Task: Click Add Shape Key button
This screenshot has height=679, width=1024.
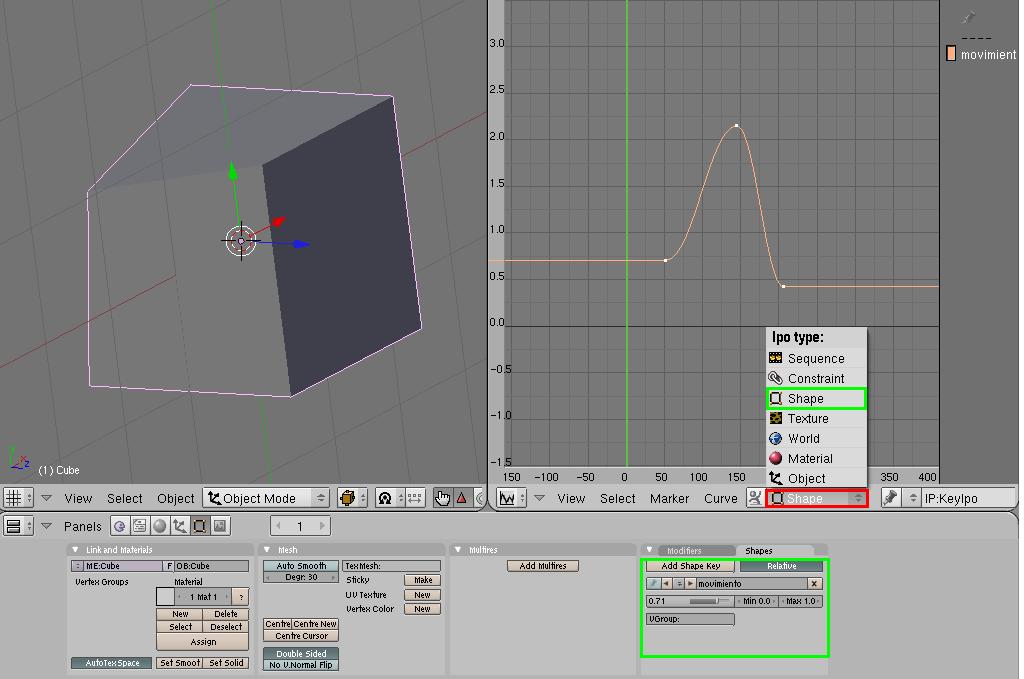Action: pyautogui.click(x=690, y=566)
